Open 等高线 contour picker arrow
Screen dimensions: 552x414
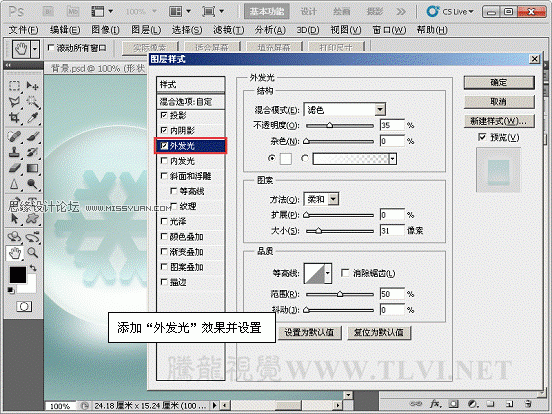(328, 273)
